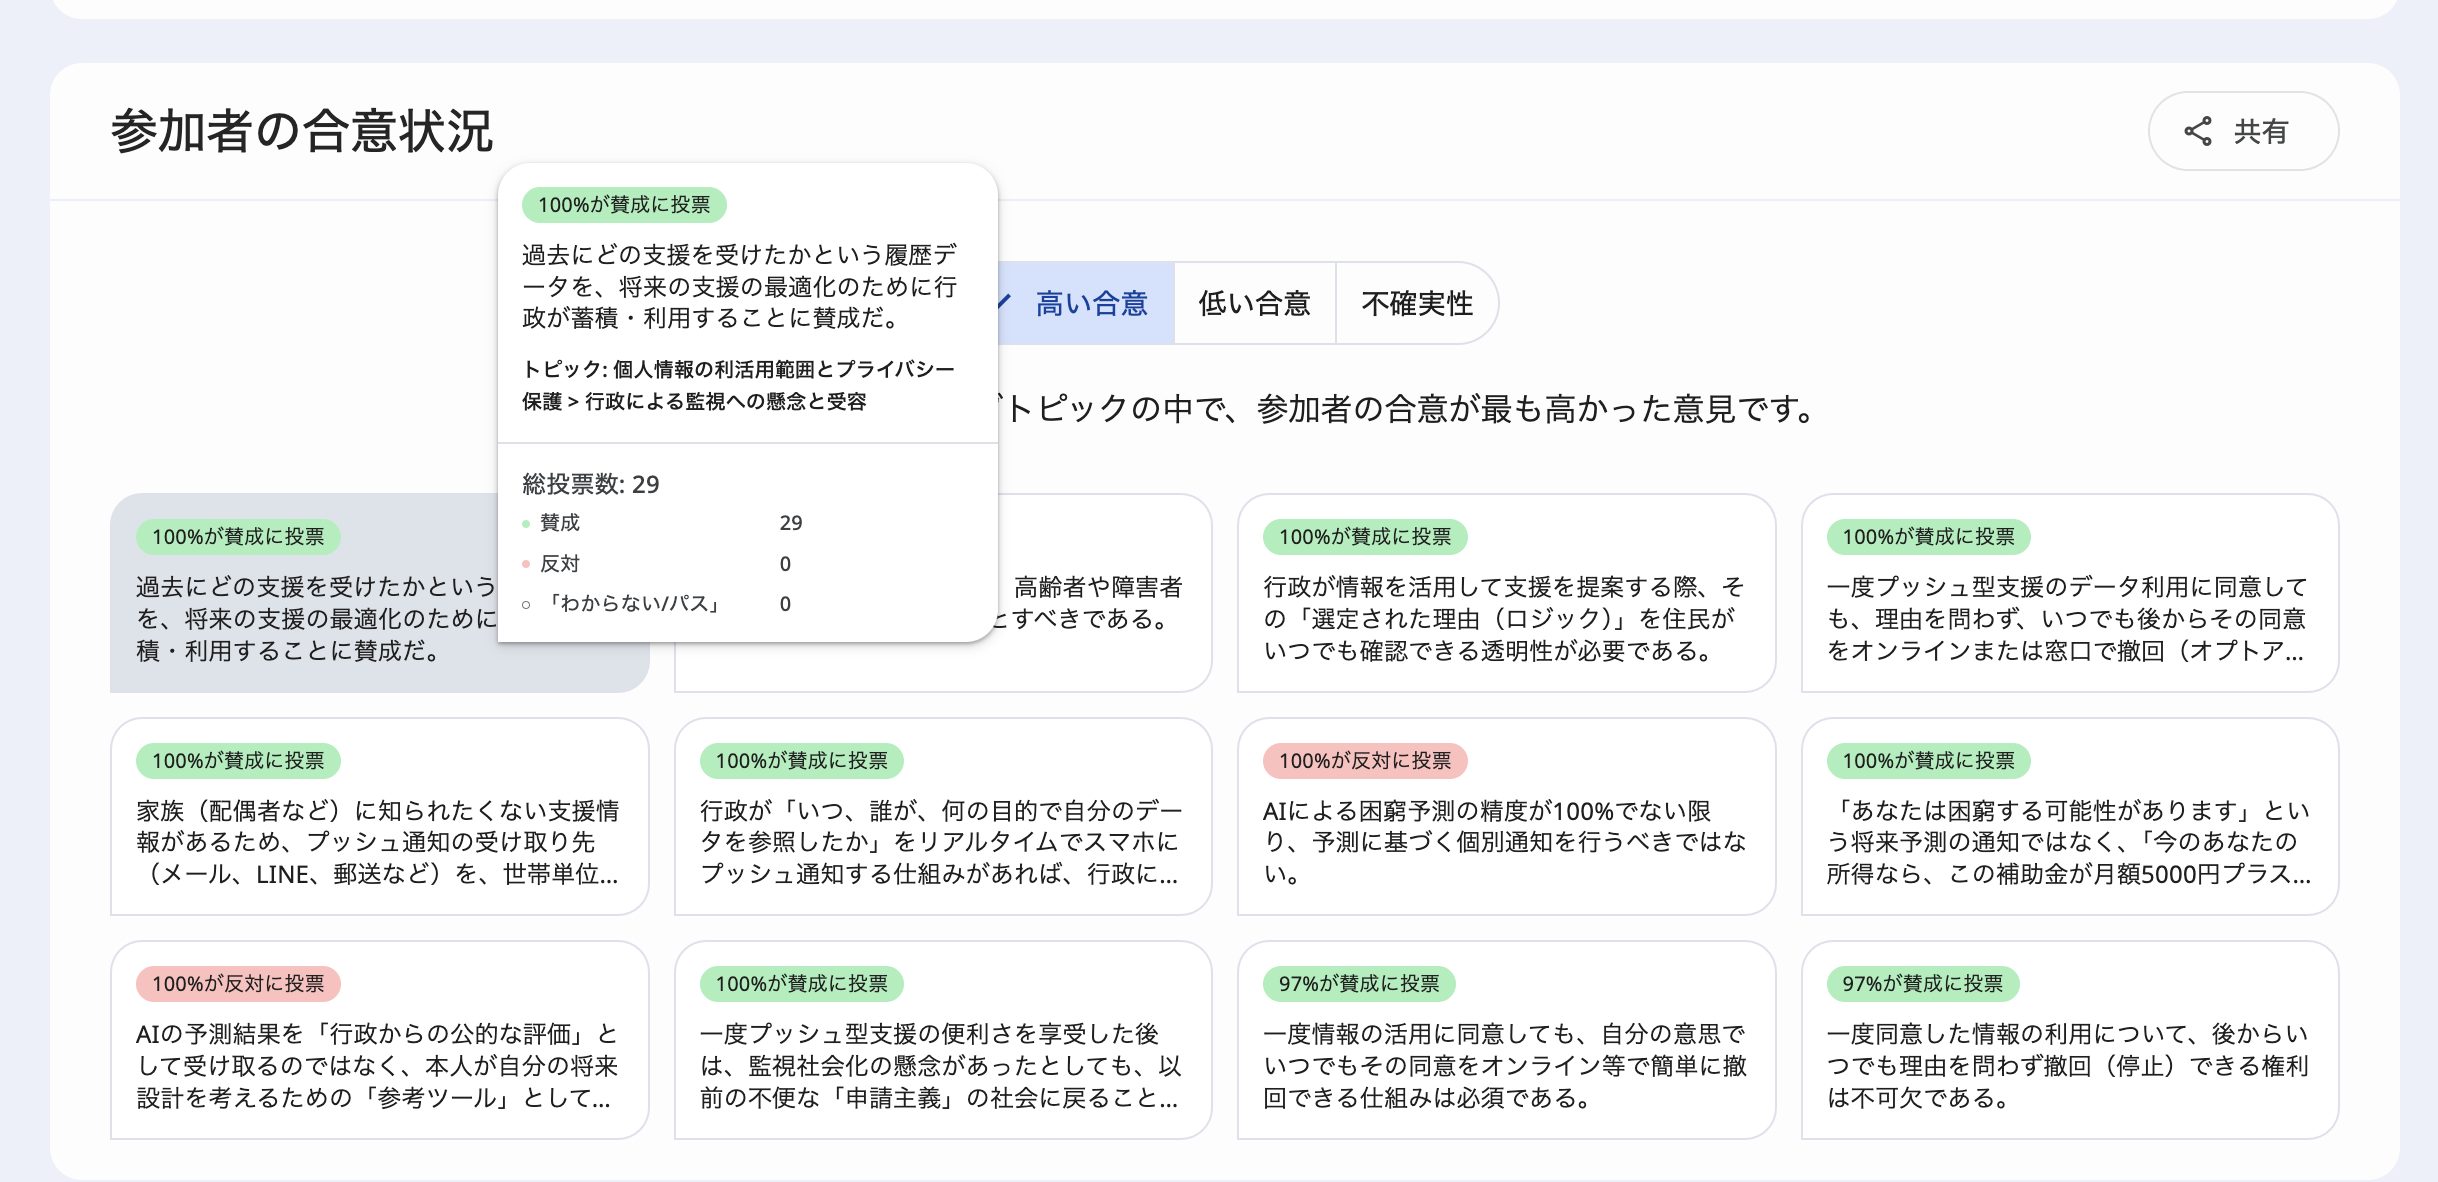Select the 高い合意 tab
The height and width of the screenshot is (1182, 2438).
tap(1090, 303)
